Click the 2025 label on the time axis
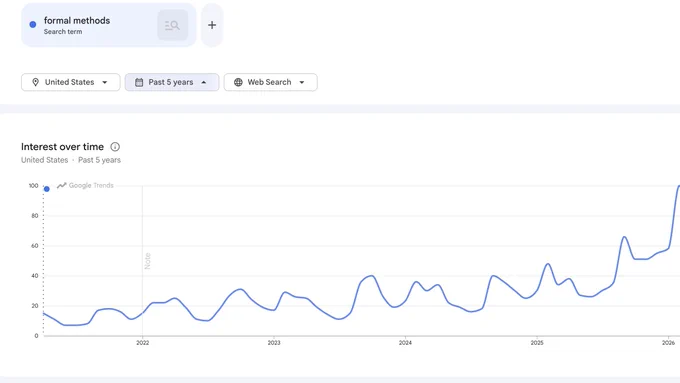 tap(537, 343)
